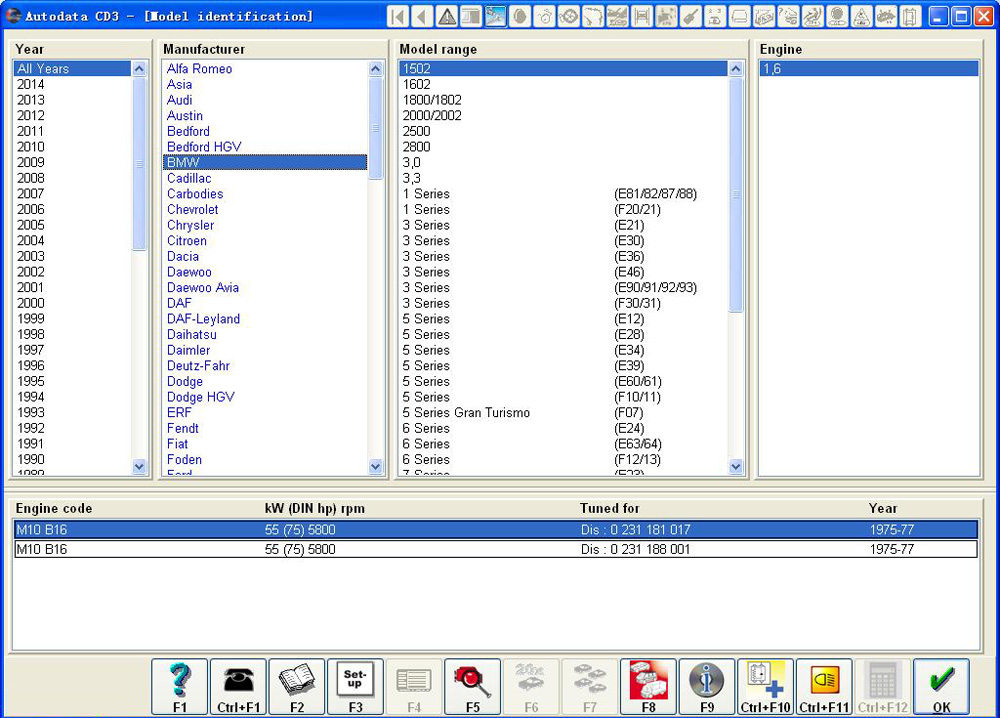Open the book F2 button
Viewport: 1000px width, 718px height.
click(297, 687)
